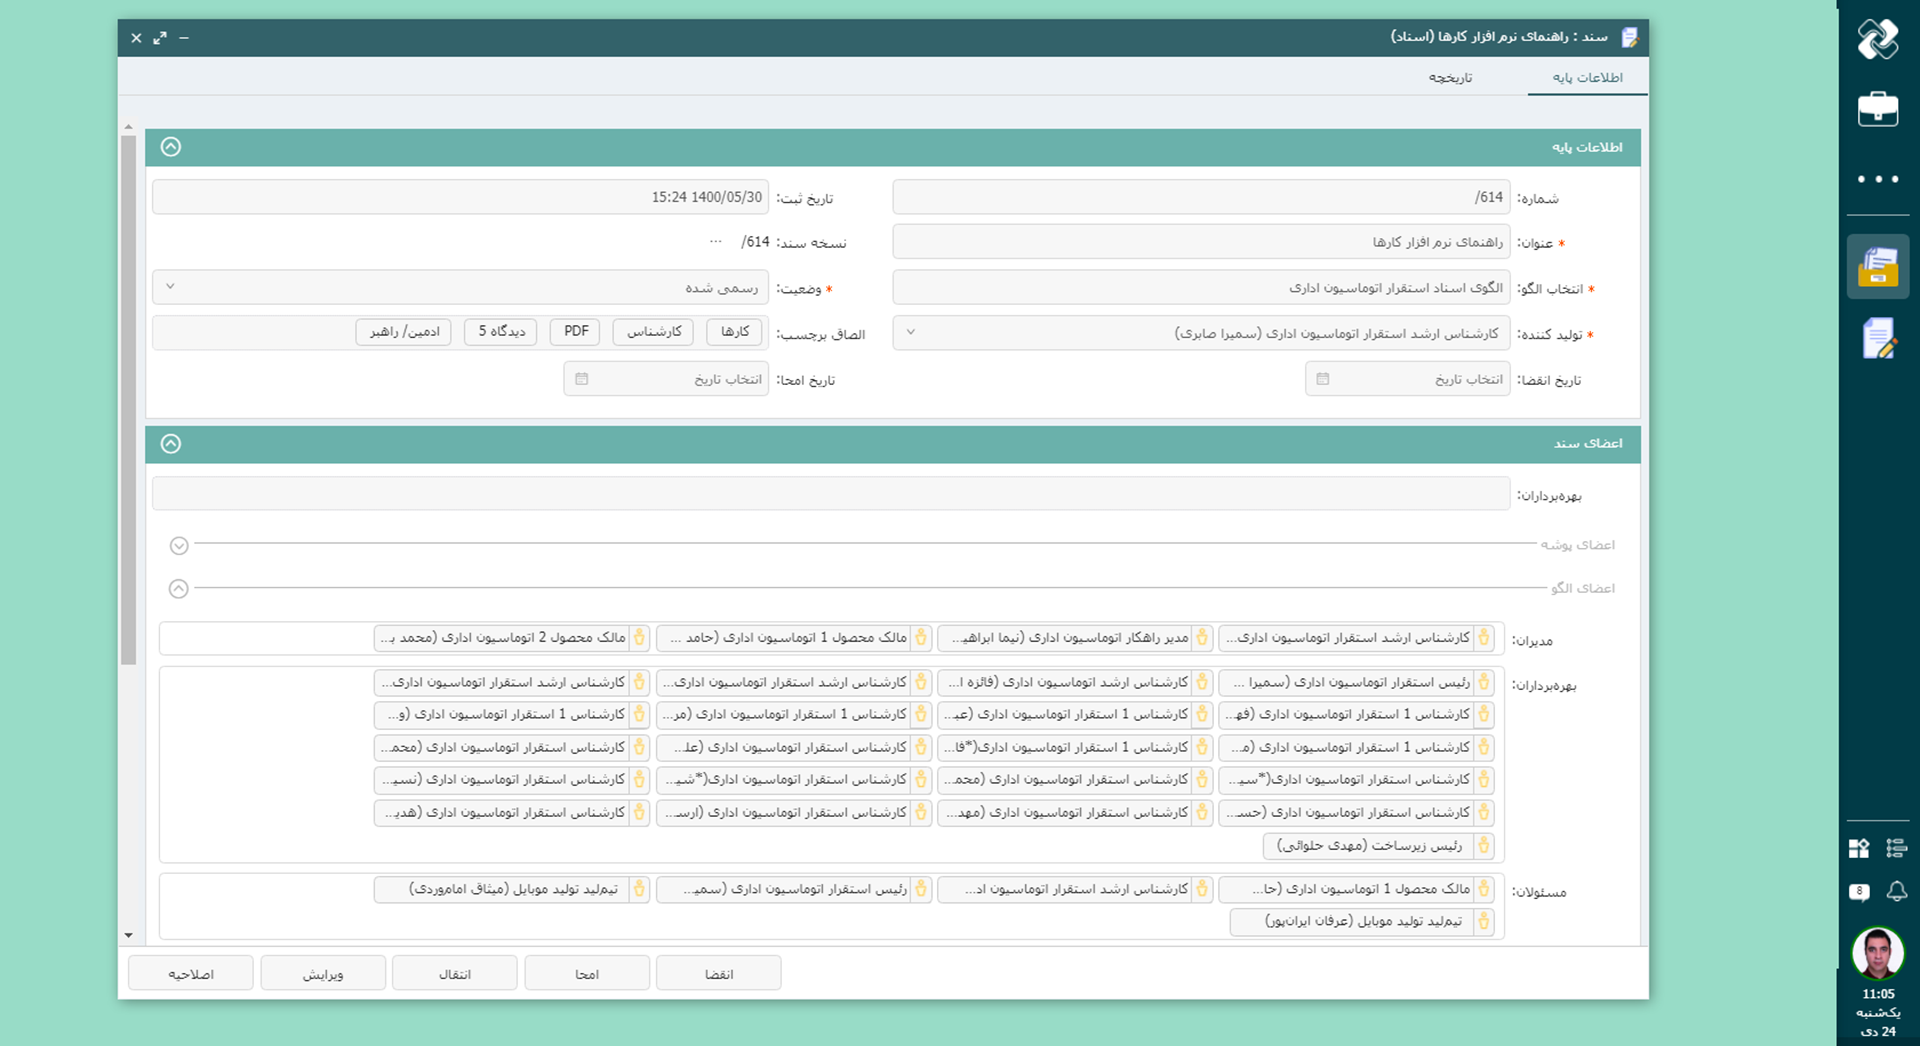Open the notifications bell icon
The width and height of the screenshot is (1920, 1046).
tap(1896, 891)
